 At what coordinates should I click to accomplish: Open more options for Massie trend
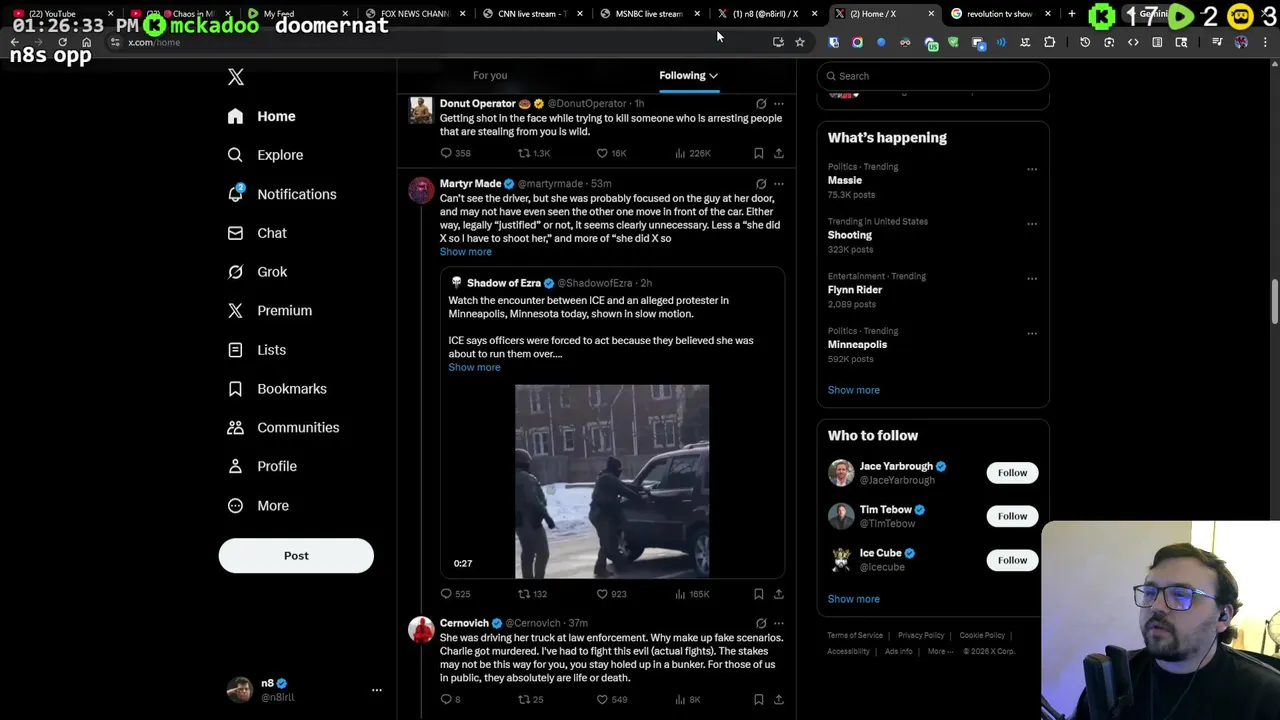click(1032, 169)
